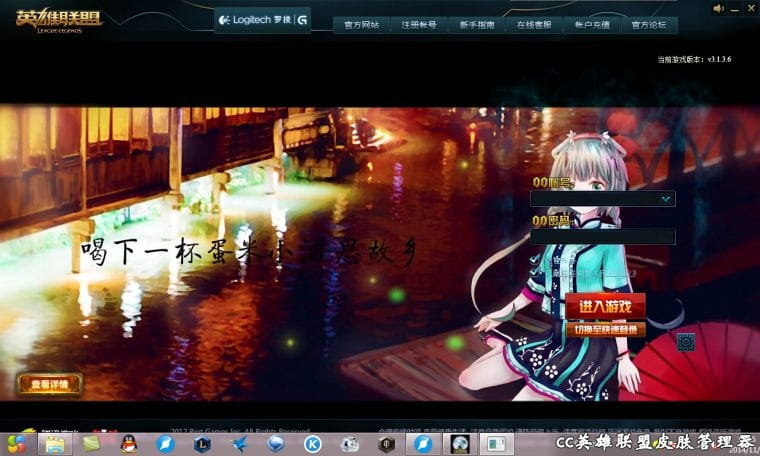Click the 查看详情 button
The height and width of the screenshot is (456, 760).
coord(49,385)
